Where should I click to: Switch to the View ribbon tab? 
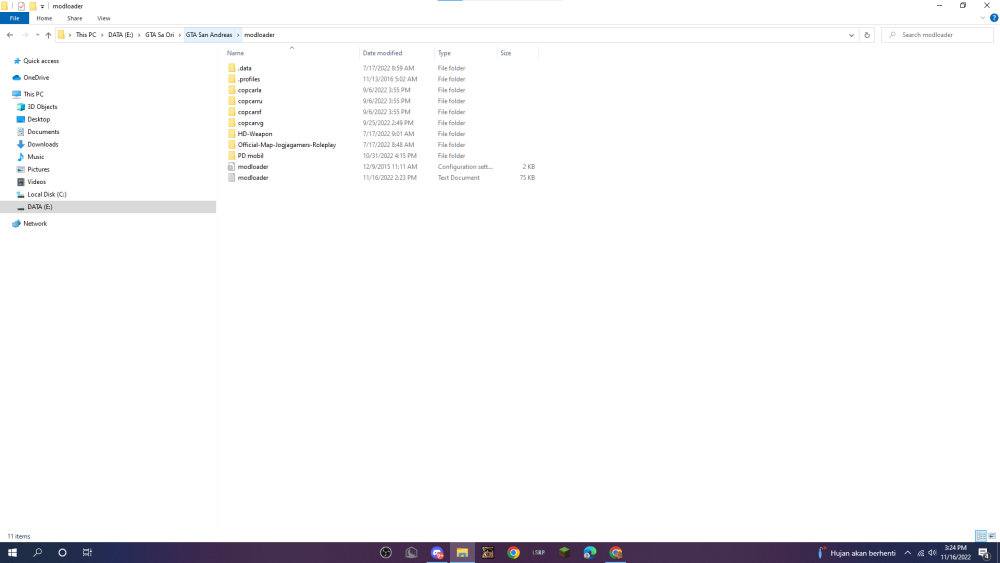point(104,18)
